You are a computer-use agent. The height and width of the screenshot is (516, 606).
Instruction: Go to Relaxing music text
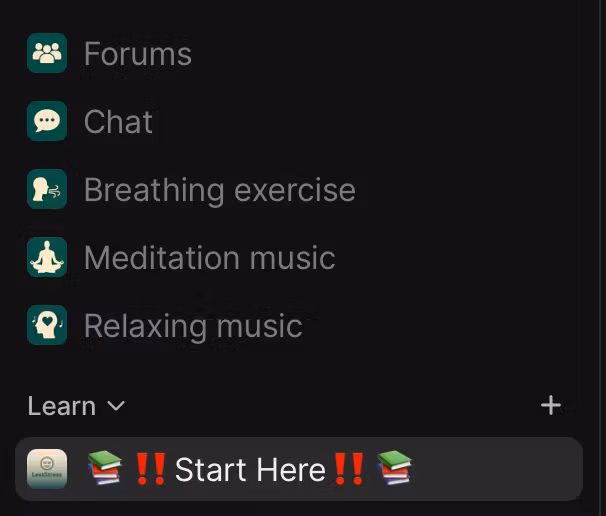[193, 327]
